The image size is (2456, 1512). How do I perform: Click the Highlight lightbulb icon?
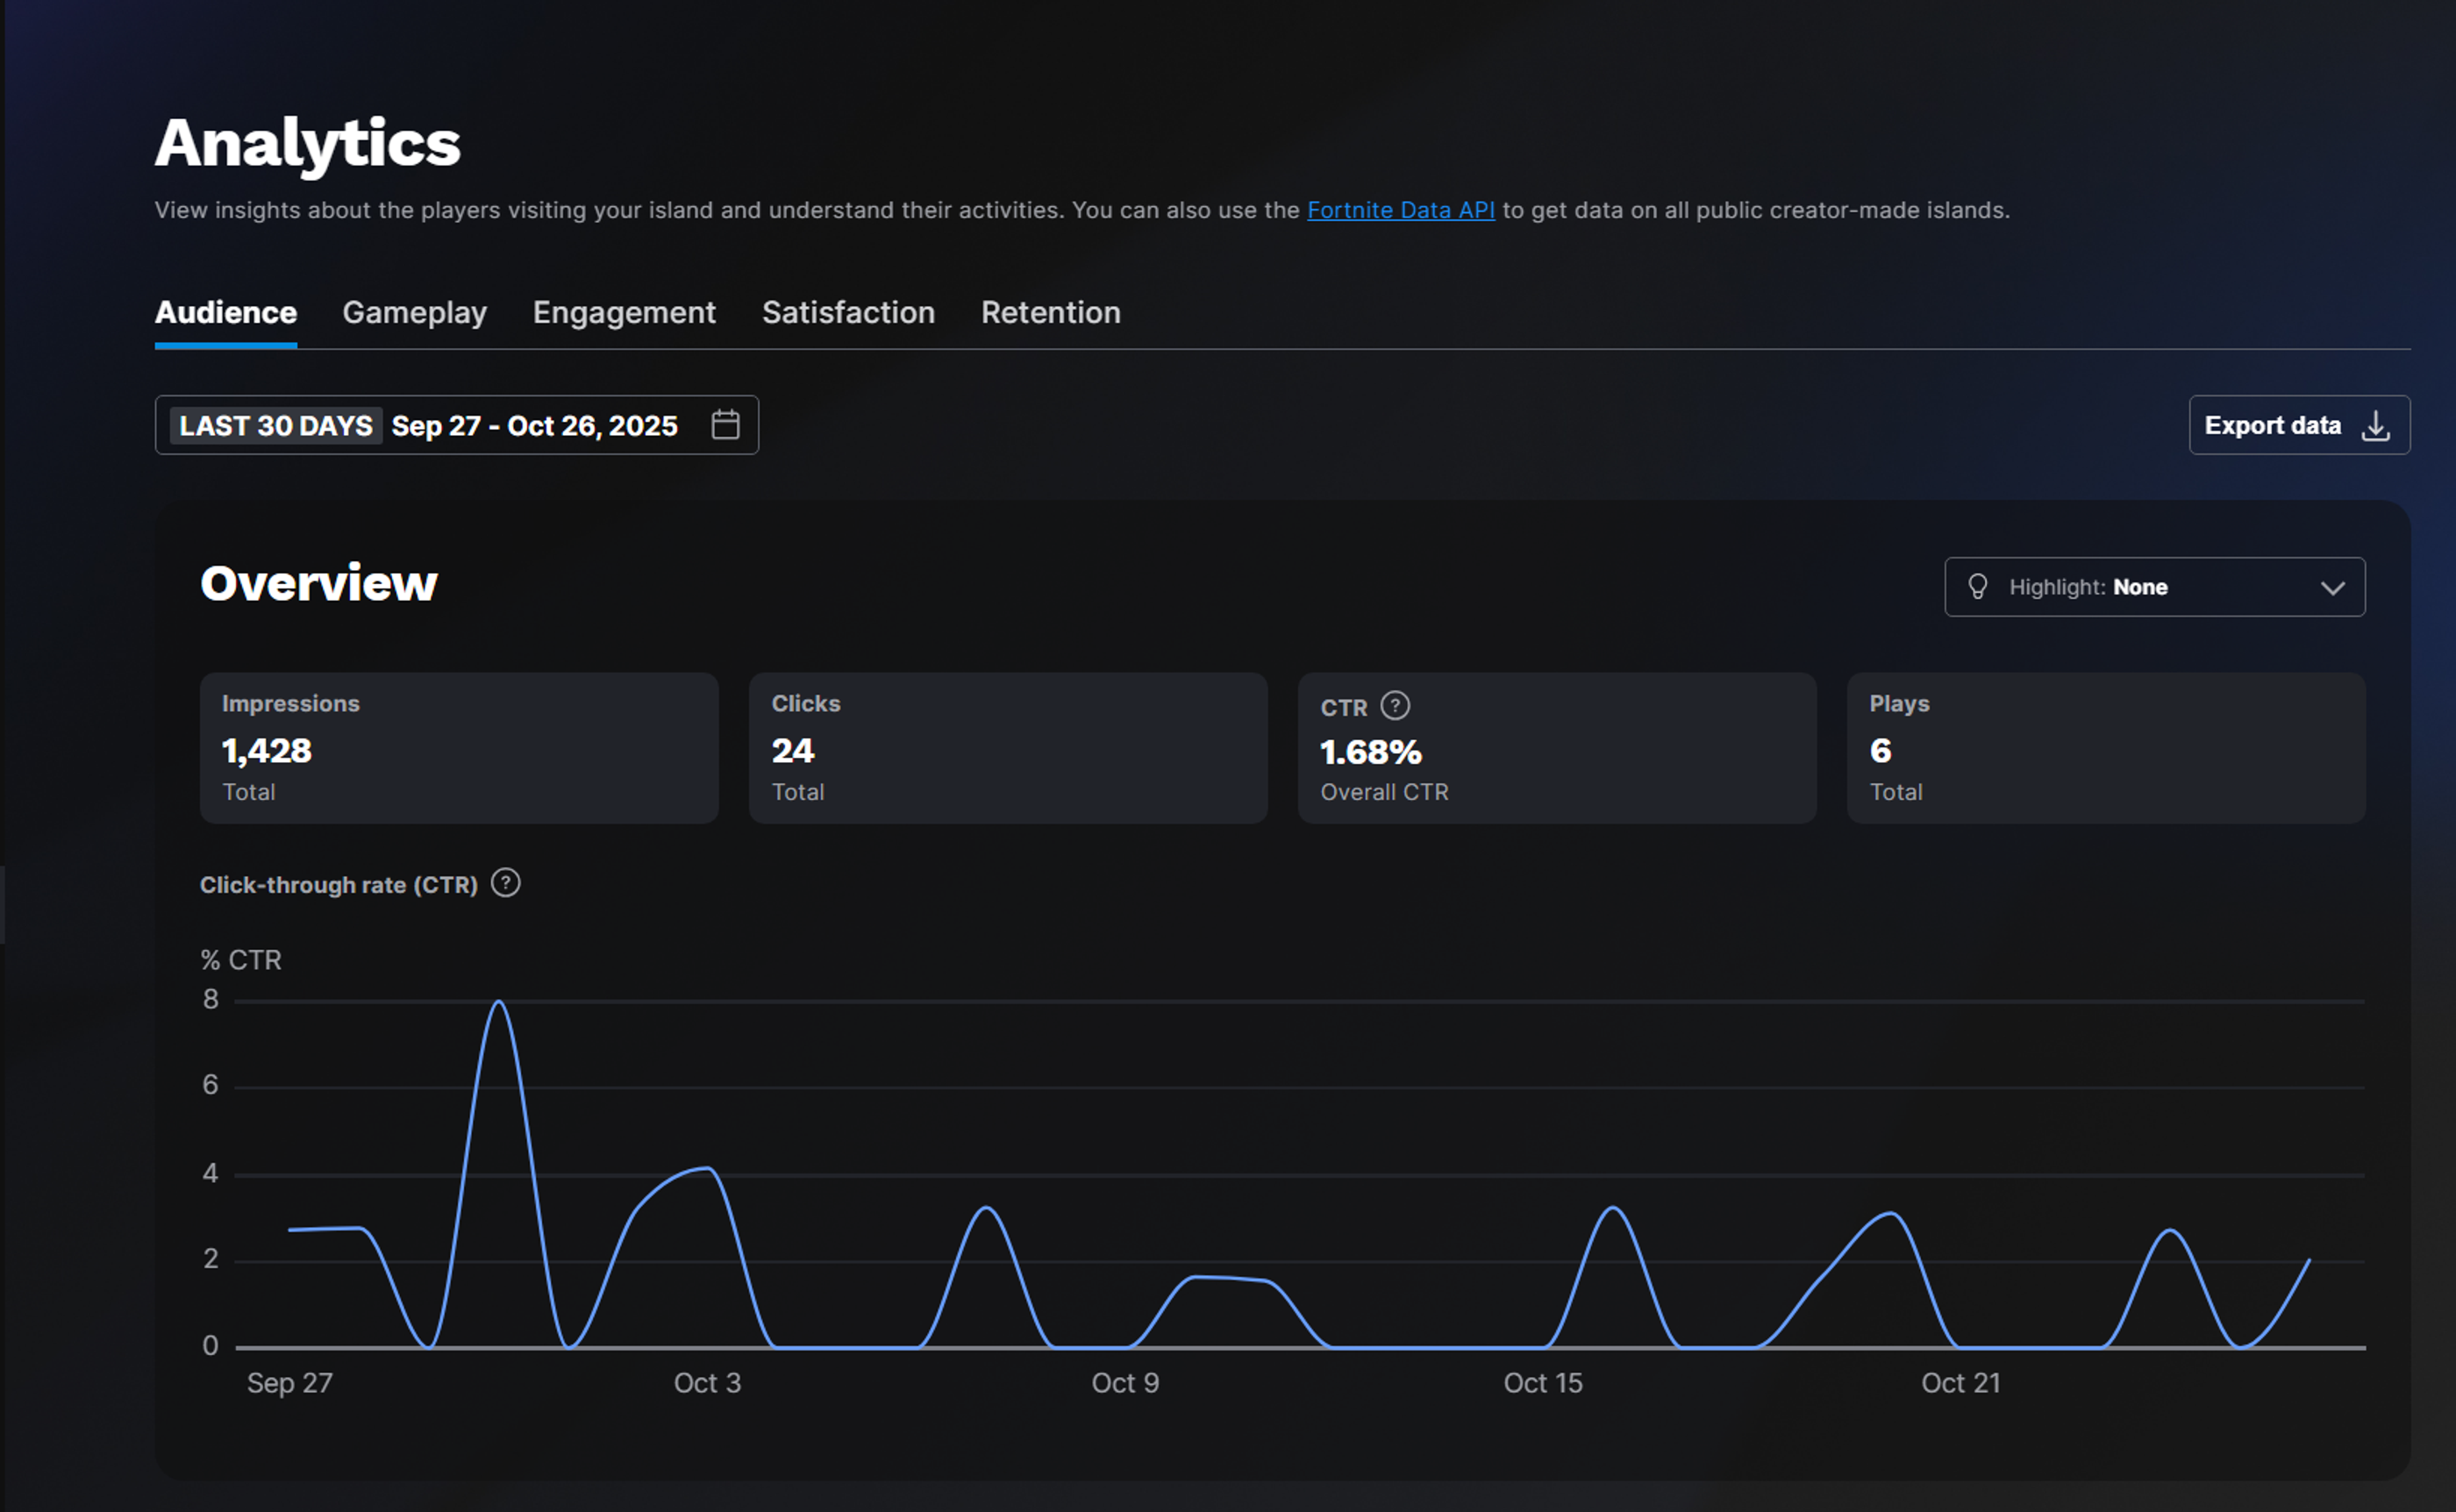[1978, 587]
